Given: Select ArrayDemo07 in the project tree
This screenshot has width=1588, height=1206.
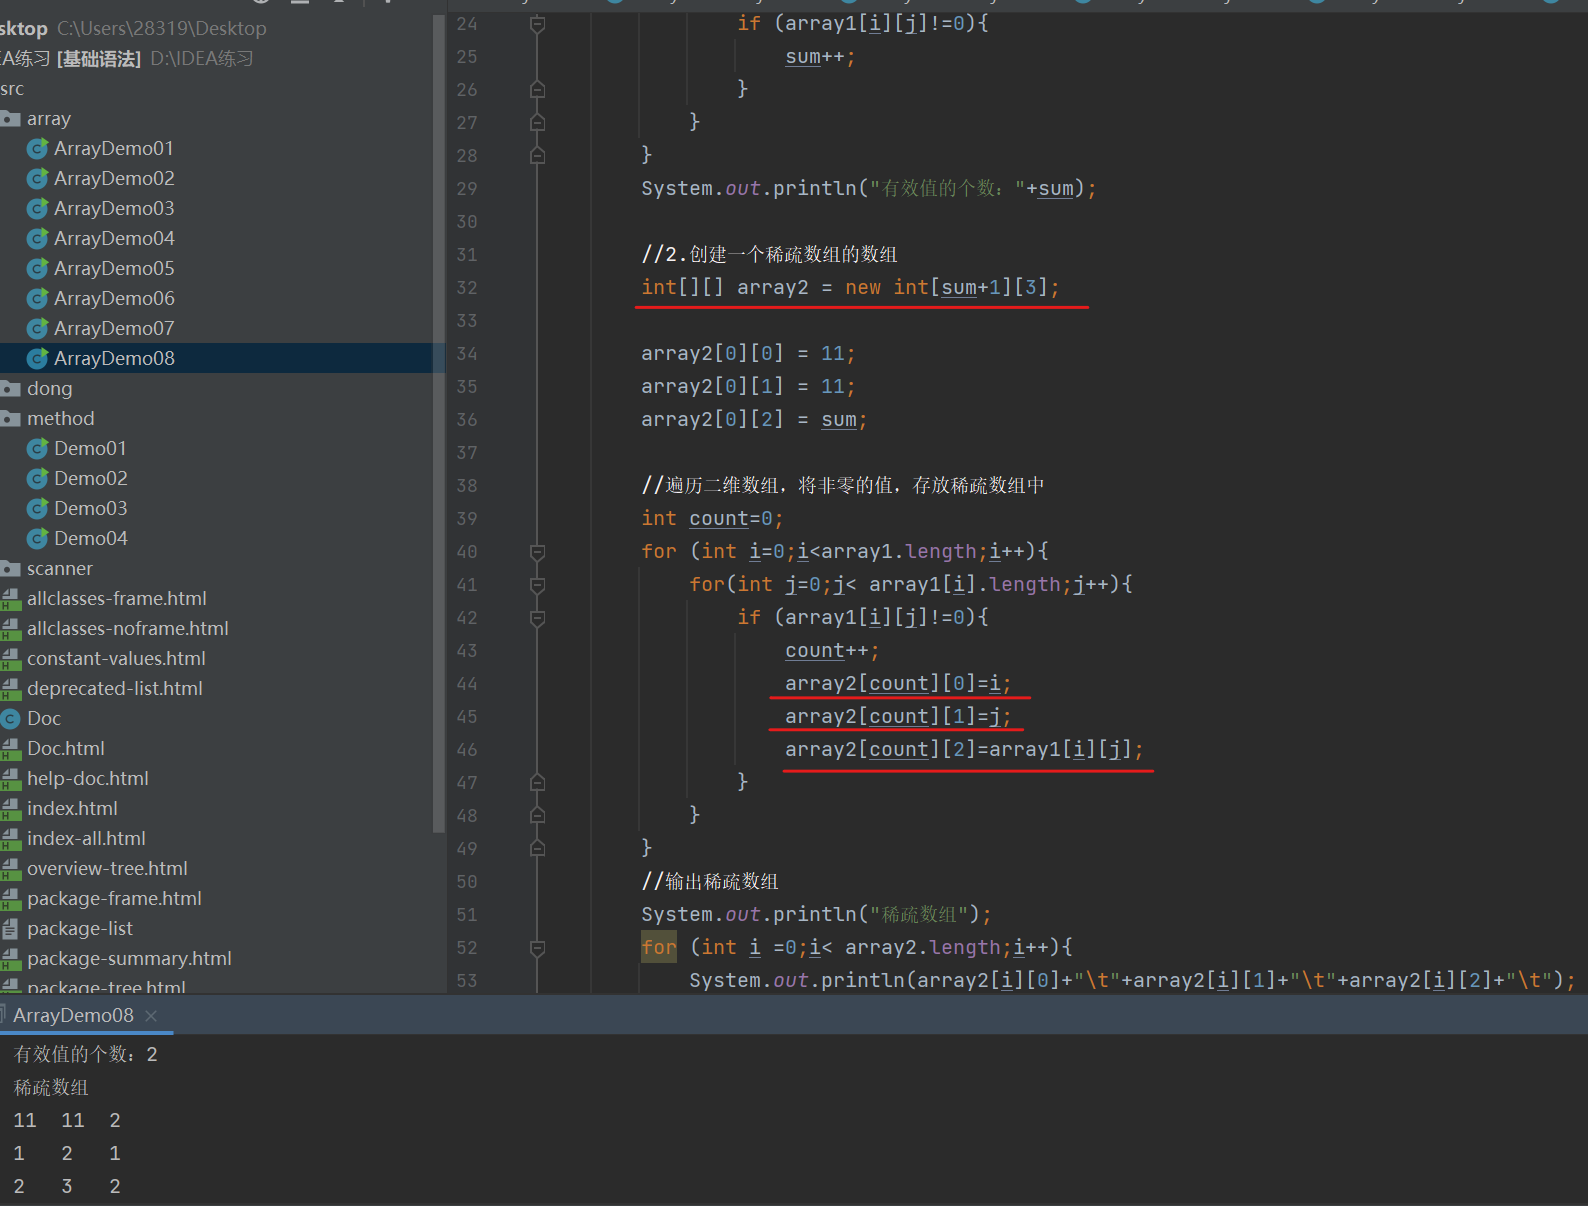Looking at the screenshot, I should click(x=114, y=329).
